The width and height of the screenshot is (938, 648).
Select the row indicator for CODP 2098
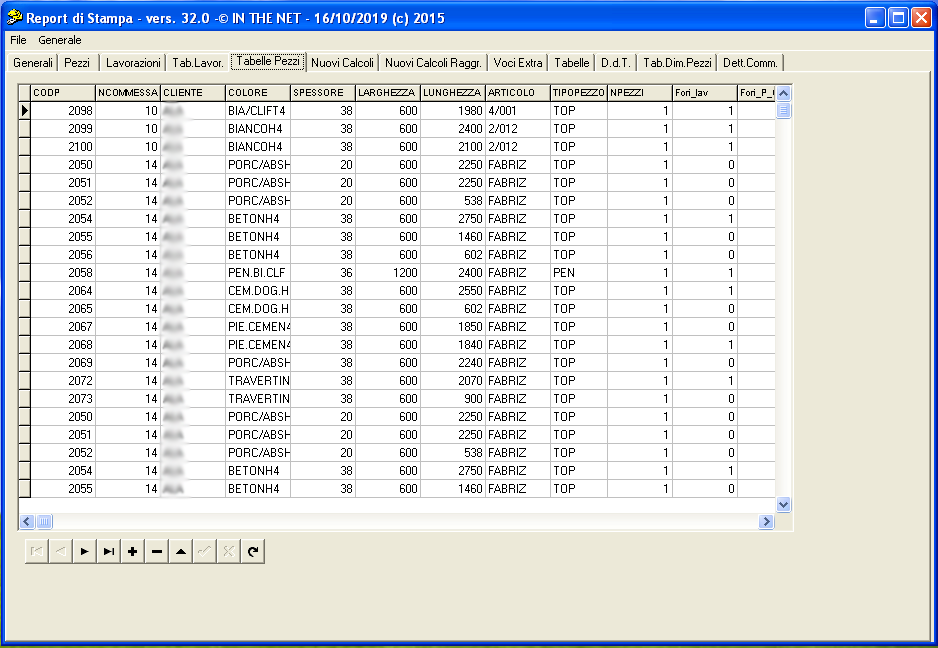pyautogui.click(x=25, y=111)
